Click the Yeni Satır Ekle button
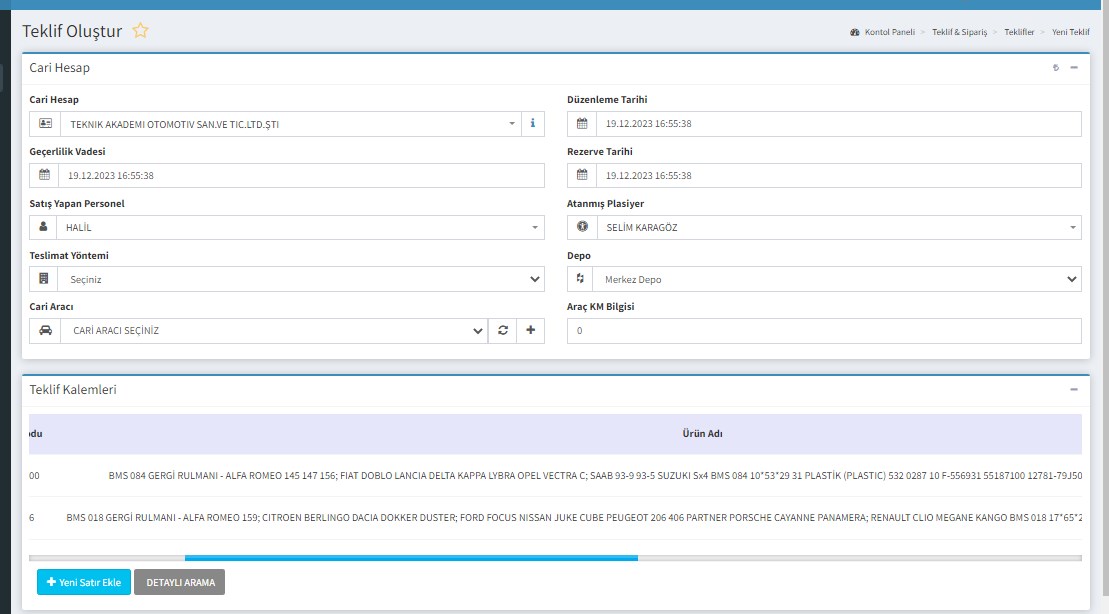 (x=84, y=582)
